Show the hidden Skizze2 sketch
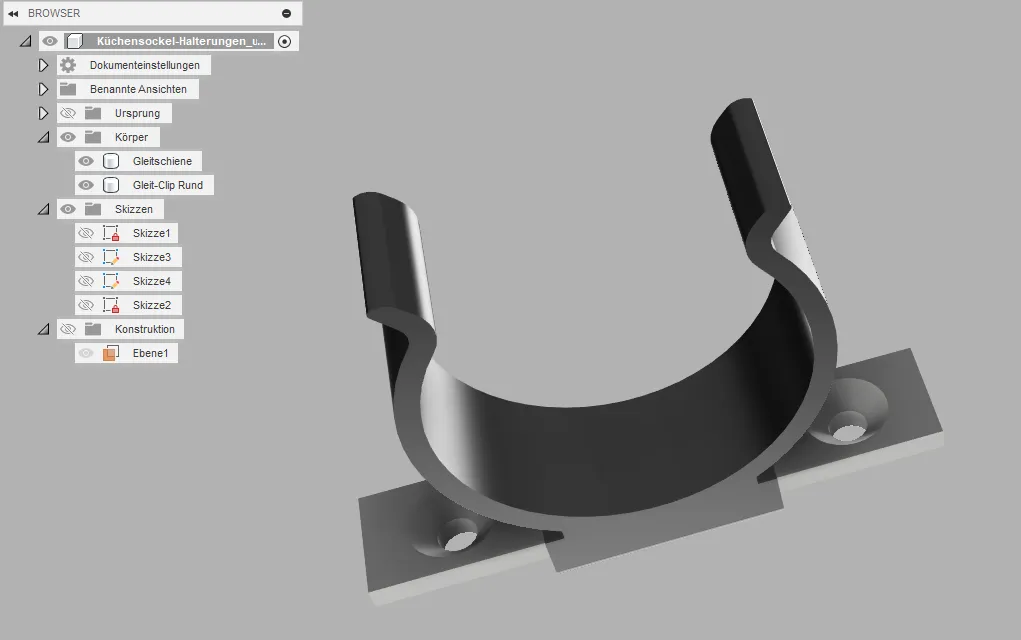The width and height of the screenshot is (1021, 640). click(86, 305)
